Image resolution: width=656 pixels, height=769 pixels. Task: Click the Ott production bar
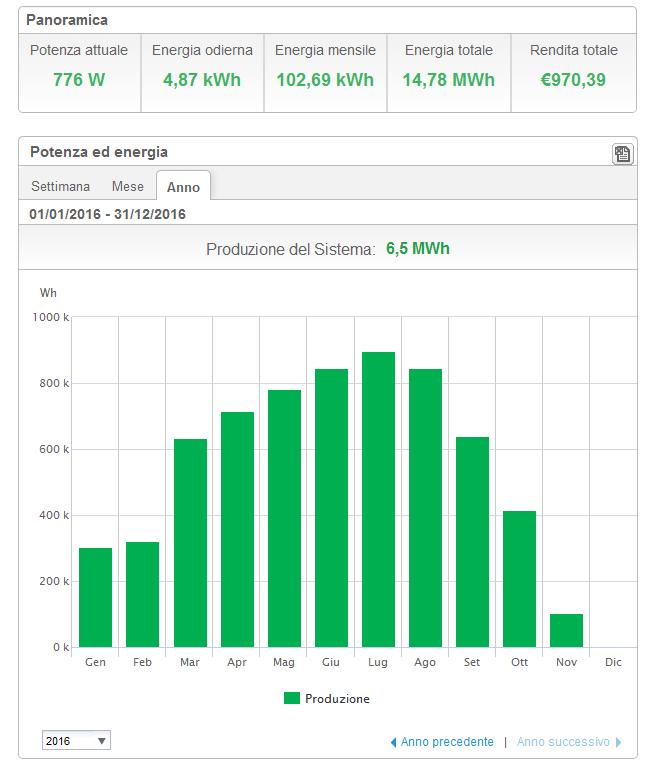coord(520,579)
